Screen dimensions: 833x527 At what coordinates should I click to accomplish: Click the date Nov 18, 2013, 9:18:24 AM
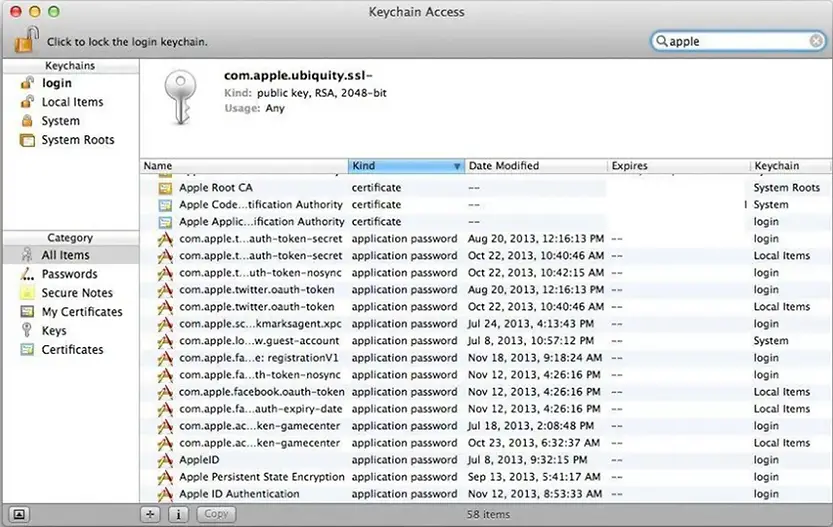535,358
